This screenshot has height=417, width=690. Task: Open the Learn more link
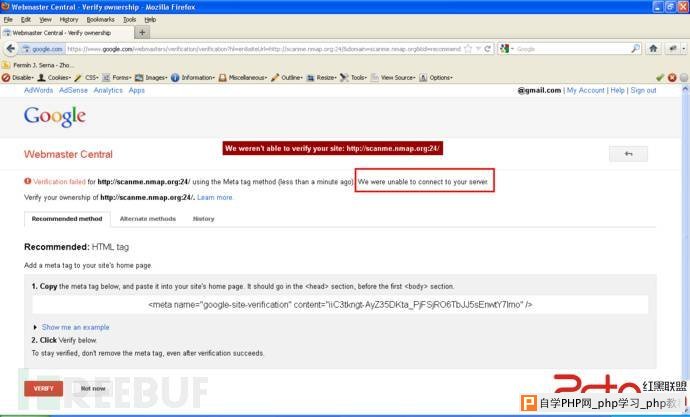215,198
